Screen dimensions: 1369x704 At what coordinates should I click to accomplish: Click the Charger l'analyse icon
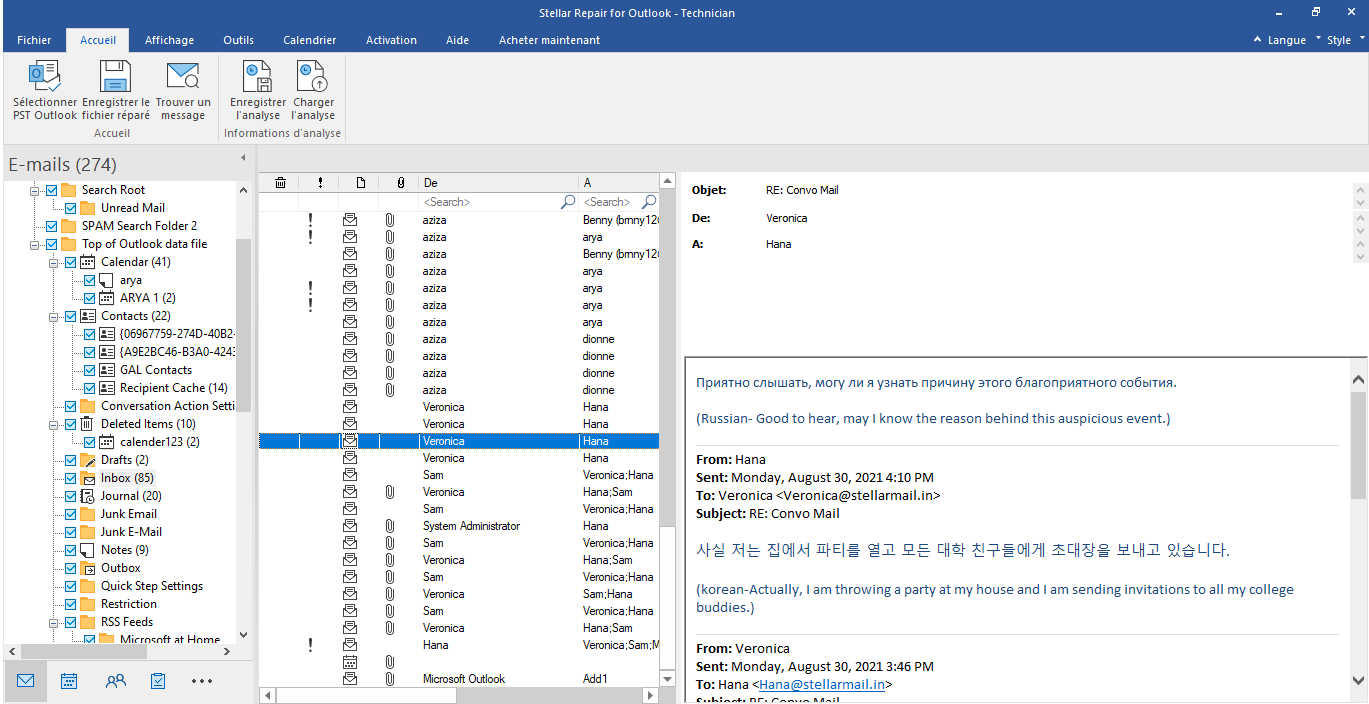(x=313, y=77)
